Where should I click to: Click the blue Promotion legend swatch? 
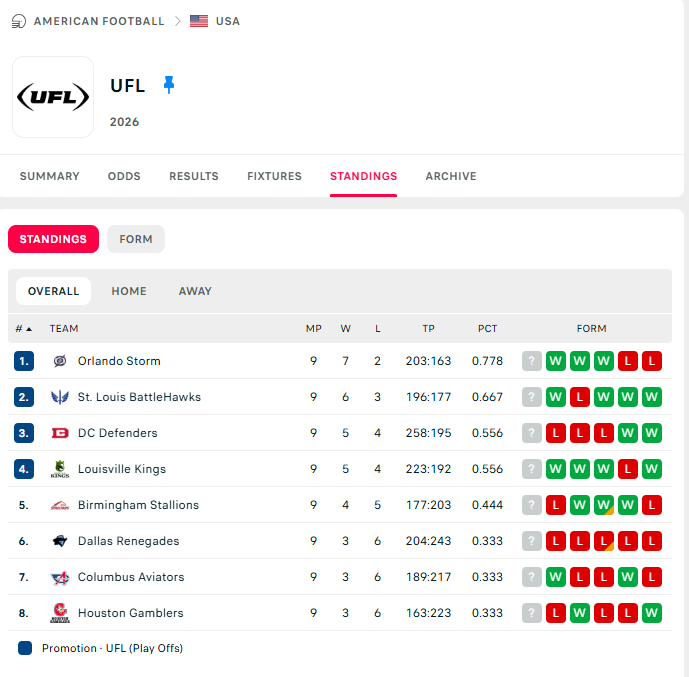coord(25,648)
